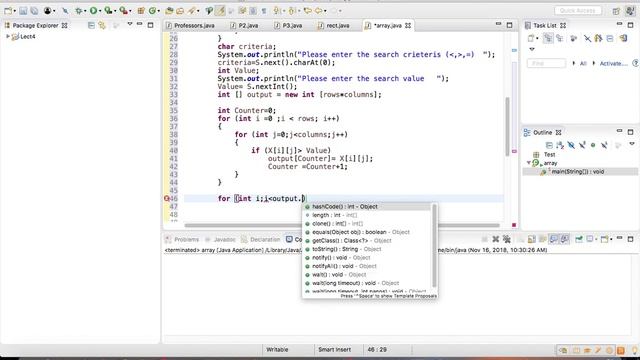The height and width of the screenshot is (360, 640).
Task: Toggle Hide Non-Public Members green dot
Action: [x=593, y=145]
